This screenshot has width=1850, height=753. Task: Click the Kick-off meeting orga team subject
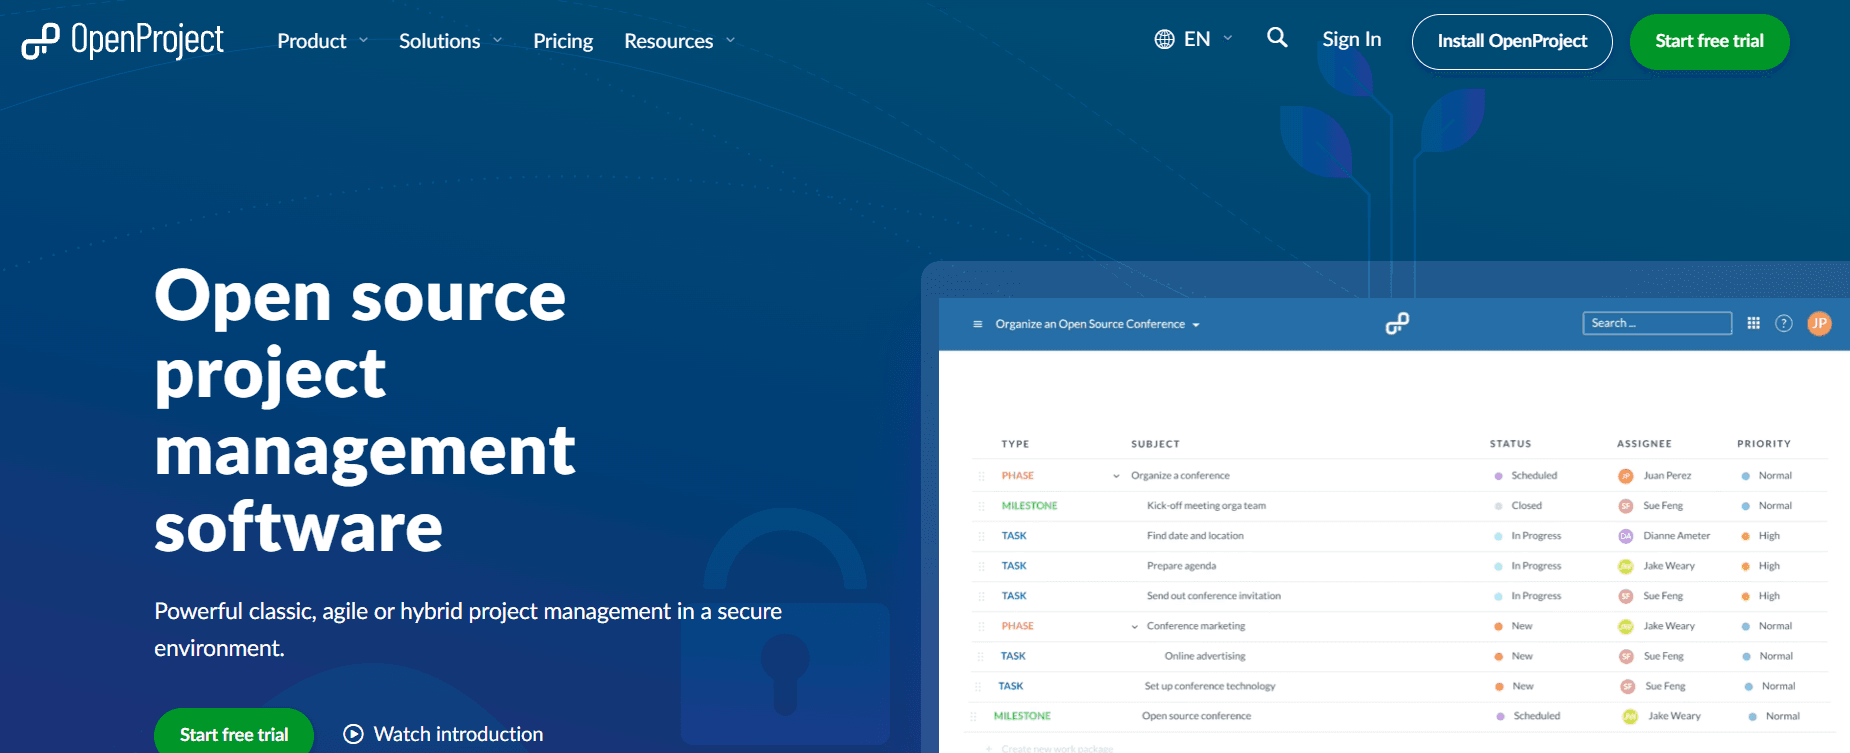click(1206, 506)
